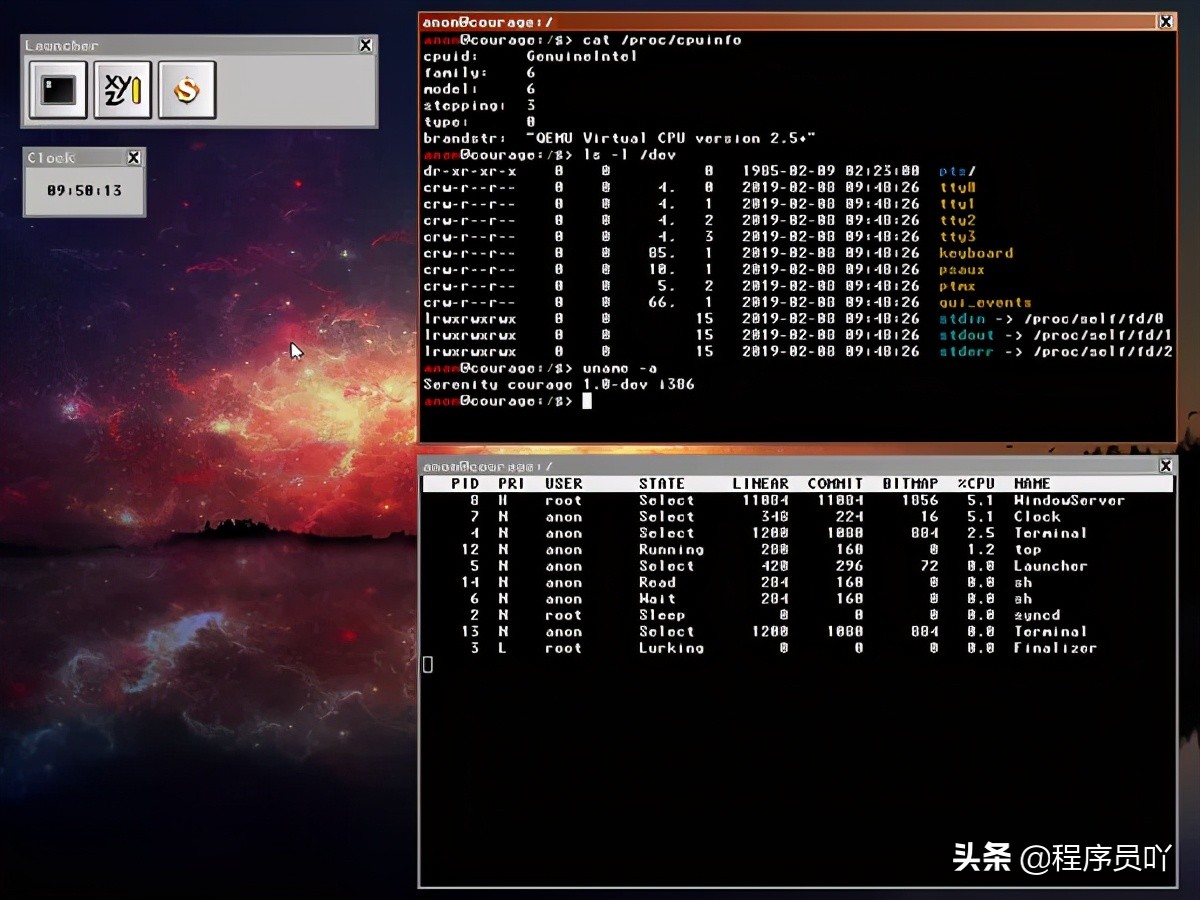Click the 09:58:13 clock time display

click(x=84, y=190)
